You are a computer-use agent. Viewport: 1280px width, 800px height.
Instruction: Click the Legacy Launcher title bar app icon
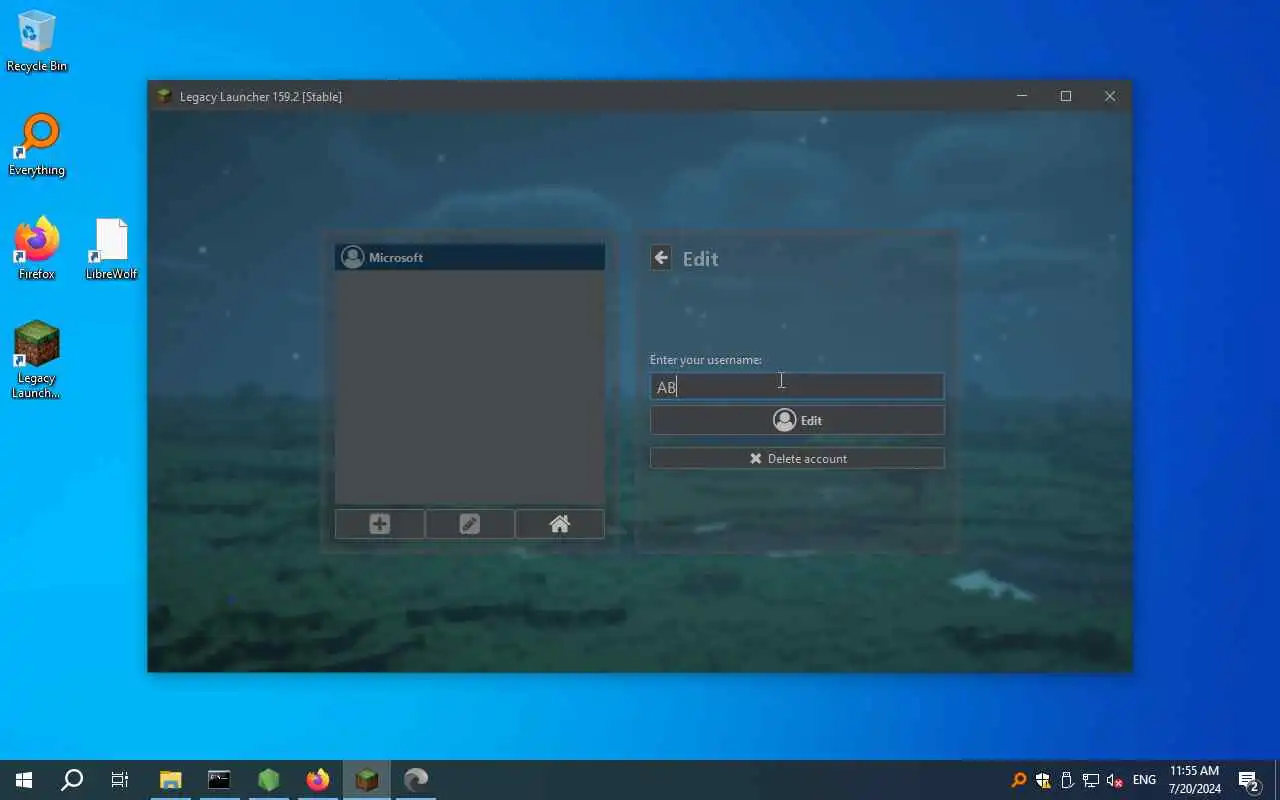tap(164, 96)
